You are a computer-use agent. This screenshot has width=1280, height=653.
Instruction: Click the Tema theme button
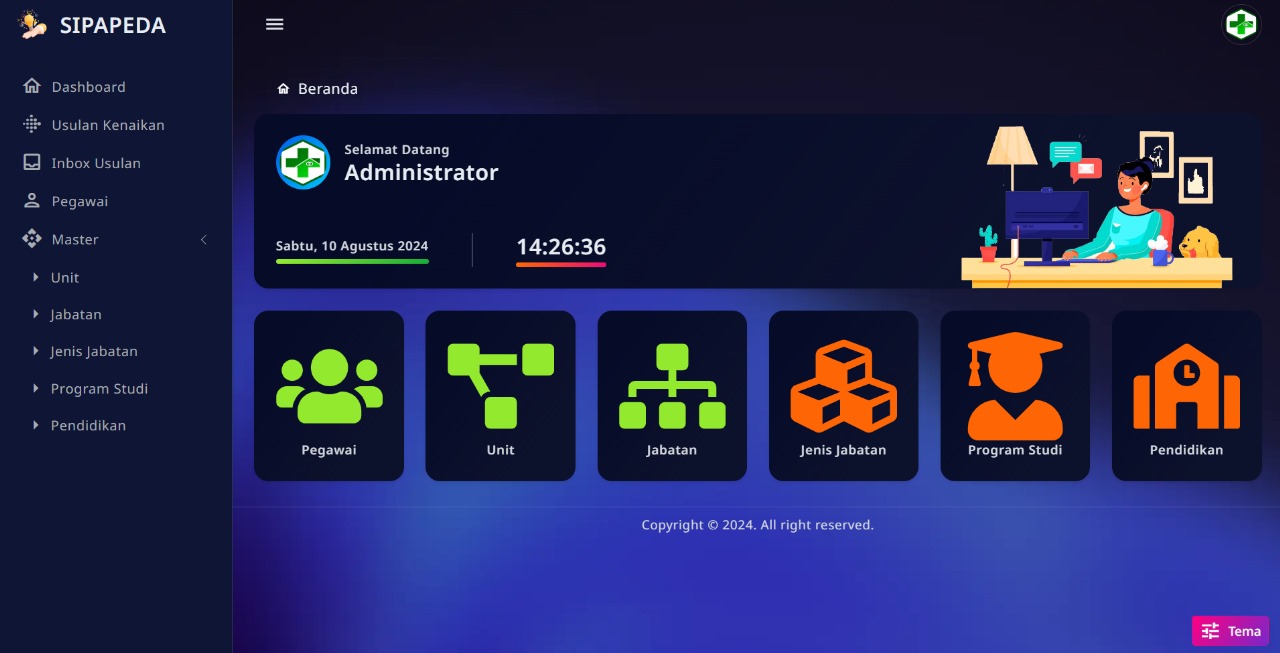[1230, 631]
